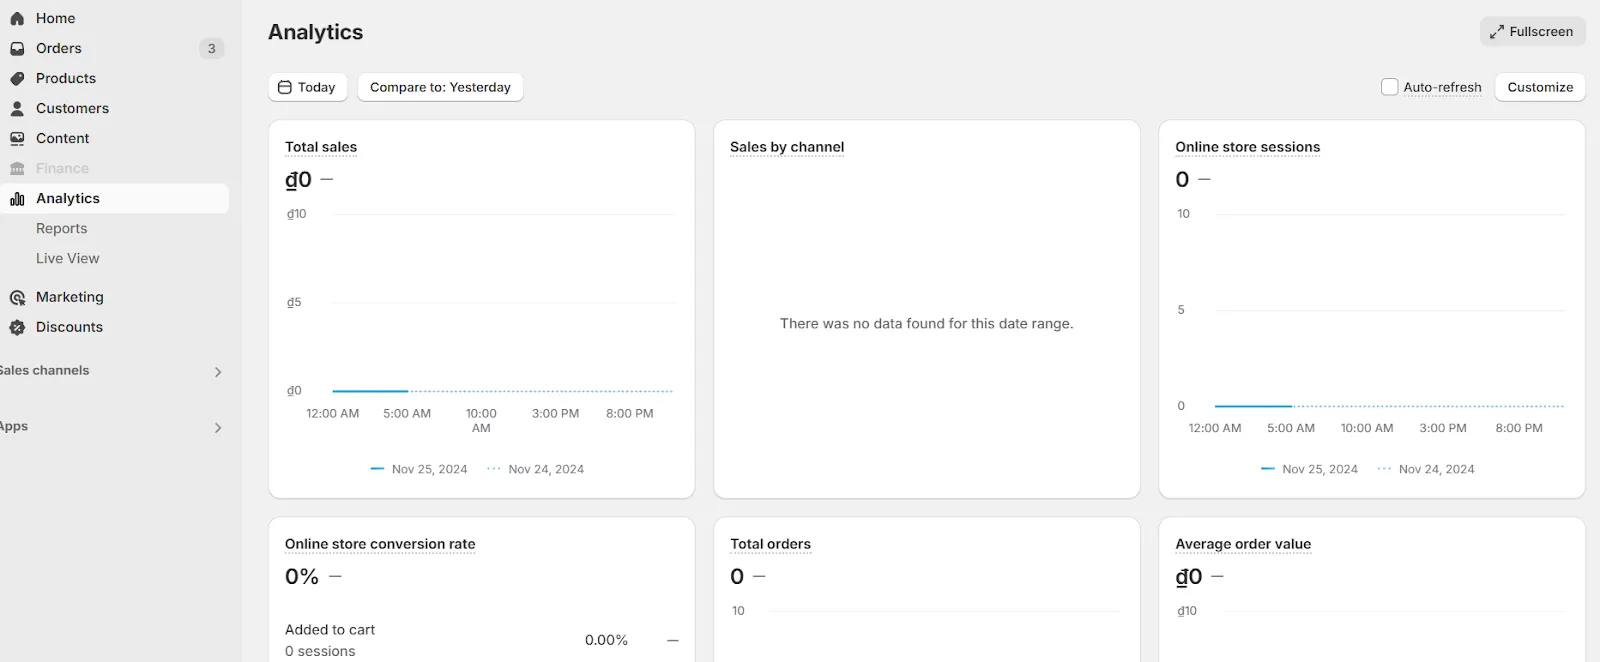Click the ₫0 Total sales value

click(299, 180)
